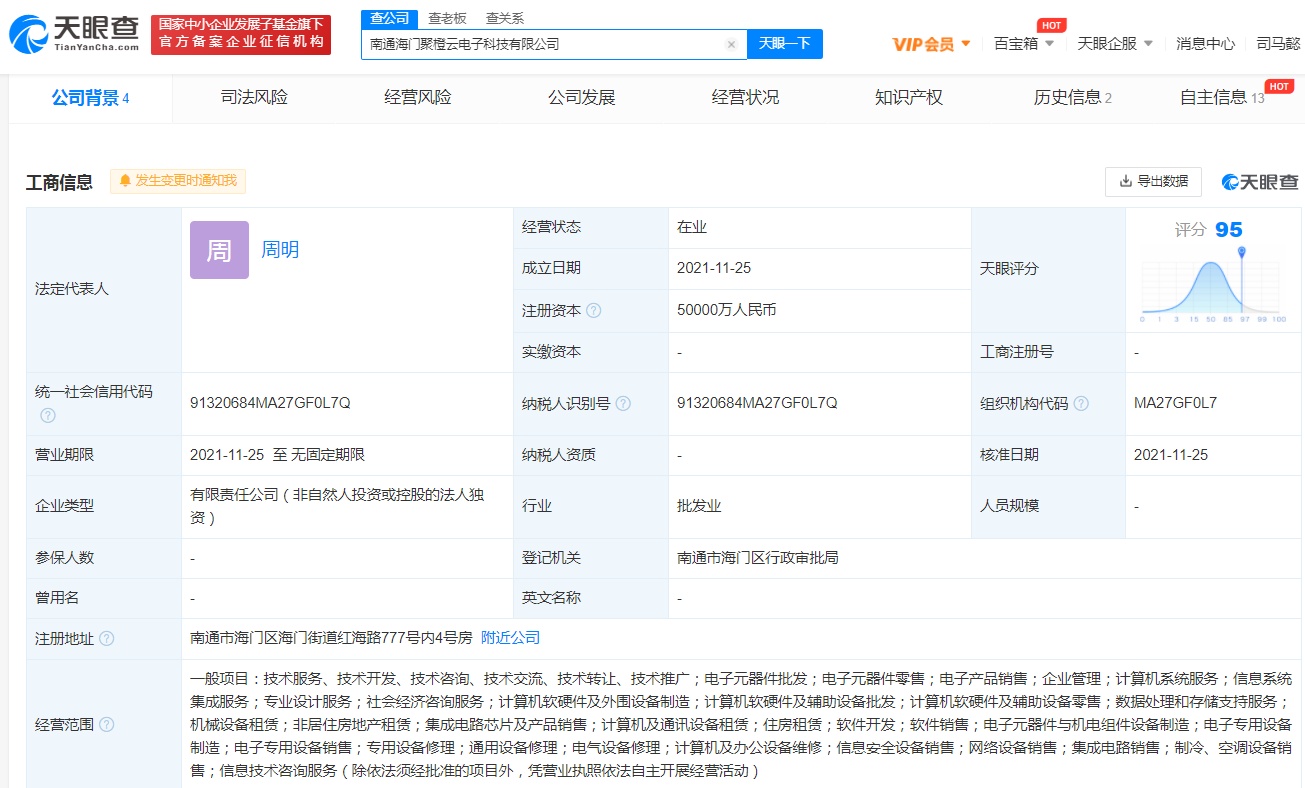Switch to the 司法风险 tab

click(x=254, y=98)
